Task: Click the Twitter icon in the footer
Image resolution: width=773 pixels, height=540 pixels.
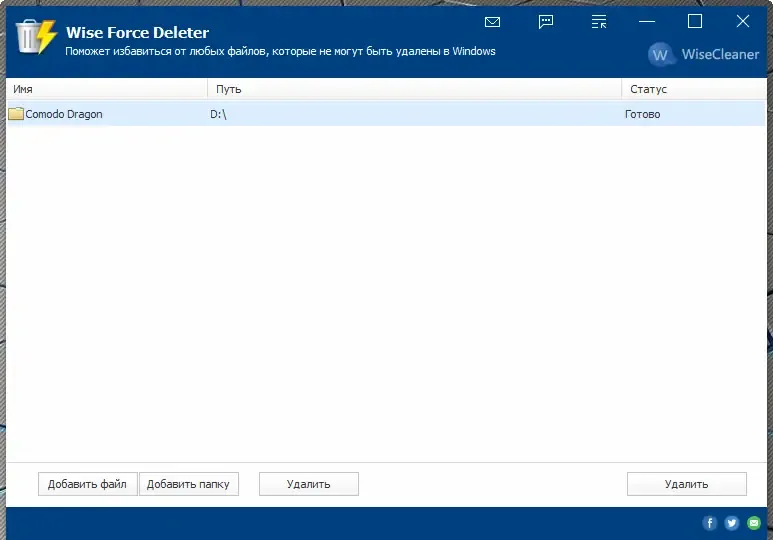Action: [x=732, y=523]
